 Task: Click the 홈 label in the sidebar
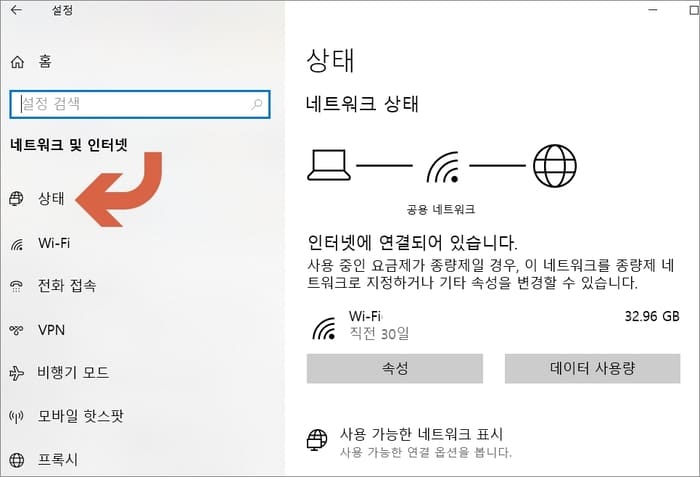pos(45,61)
